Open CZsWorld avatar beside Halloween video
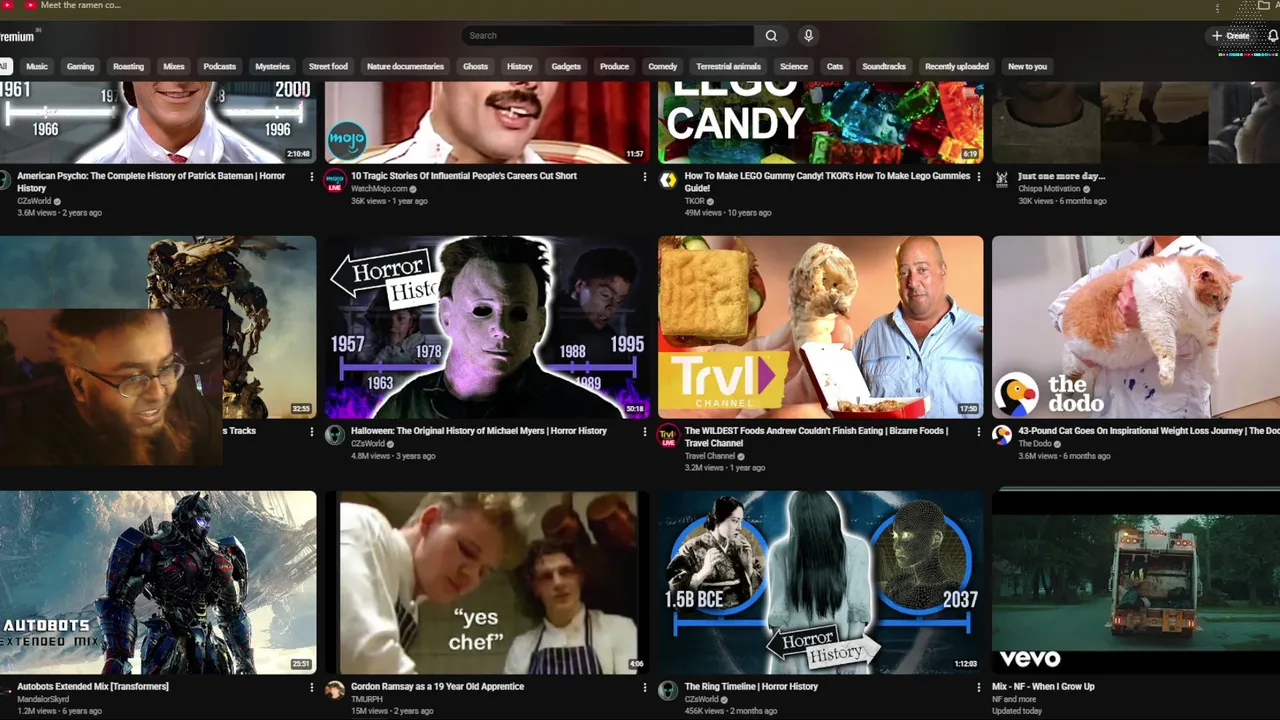This screenshot has width=1280, height=720. (335, 435)
